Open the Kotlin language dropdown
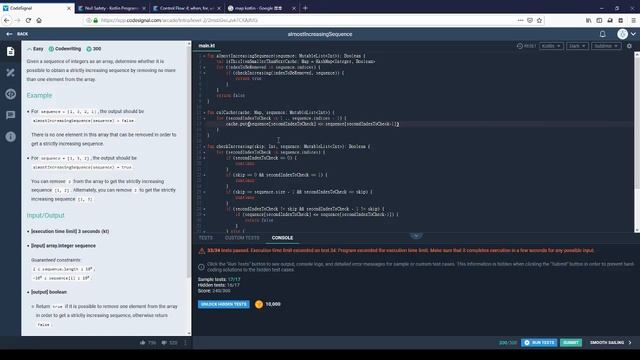The width and height of the screenshot is (640, 360). [x=551, y=46]
